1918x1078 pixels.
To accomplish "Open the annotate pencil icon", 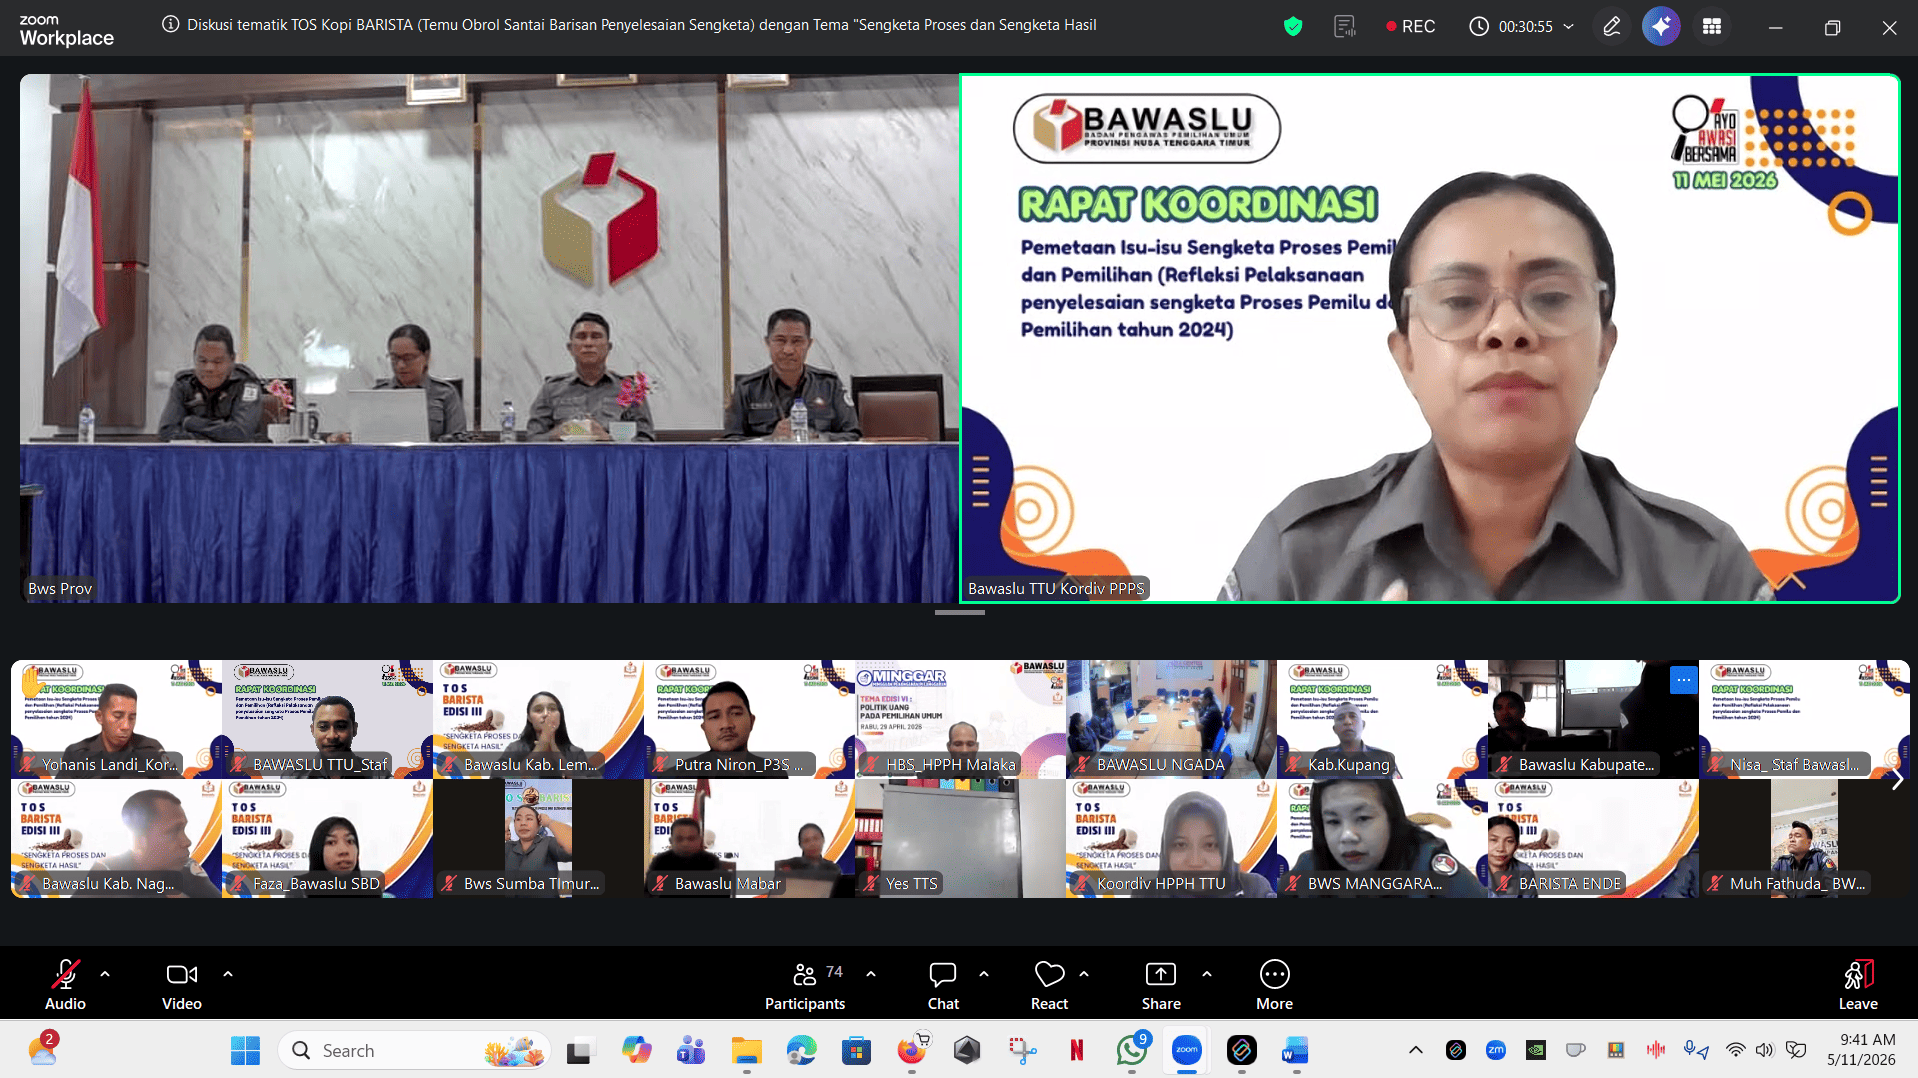I will pyautogui.click(x=1611, y=27).
